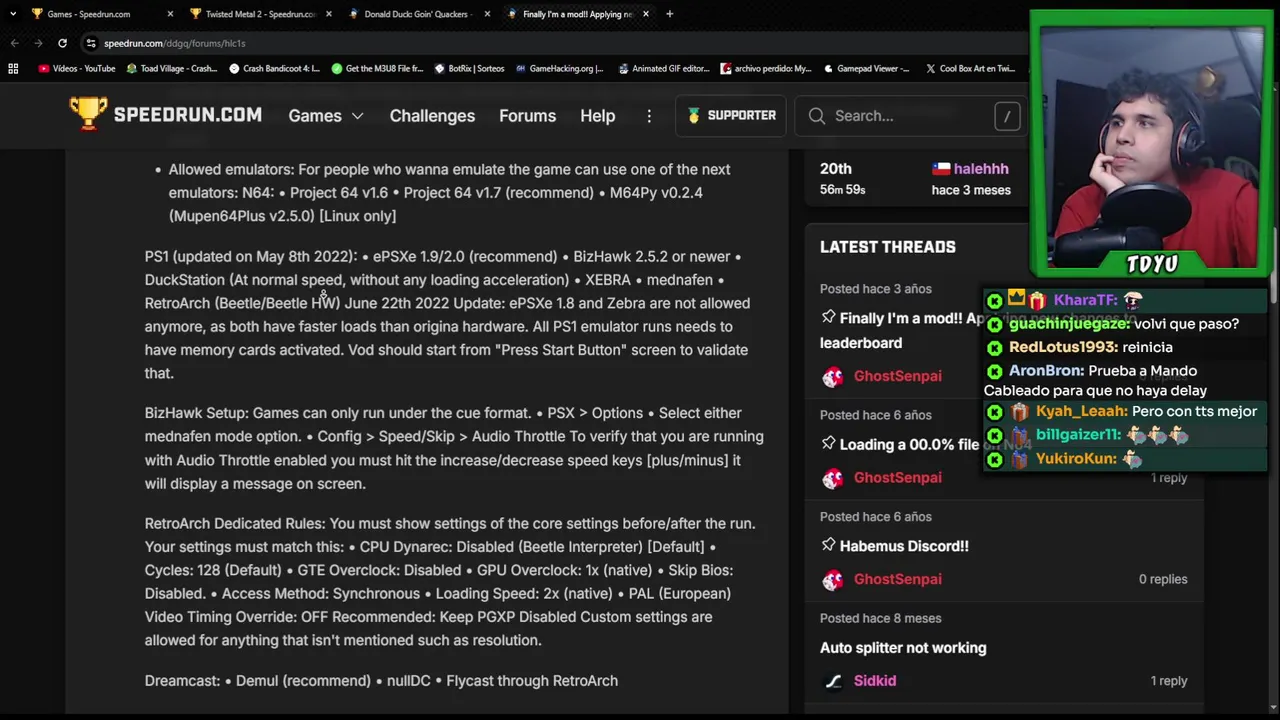Click the address bar URL

tap(175, 43)
